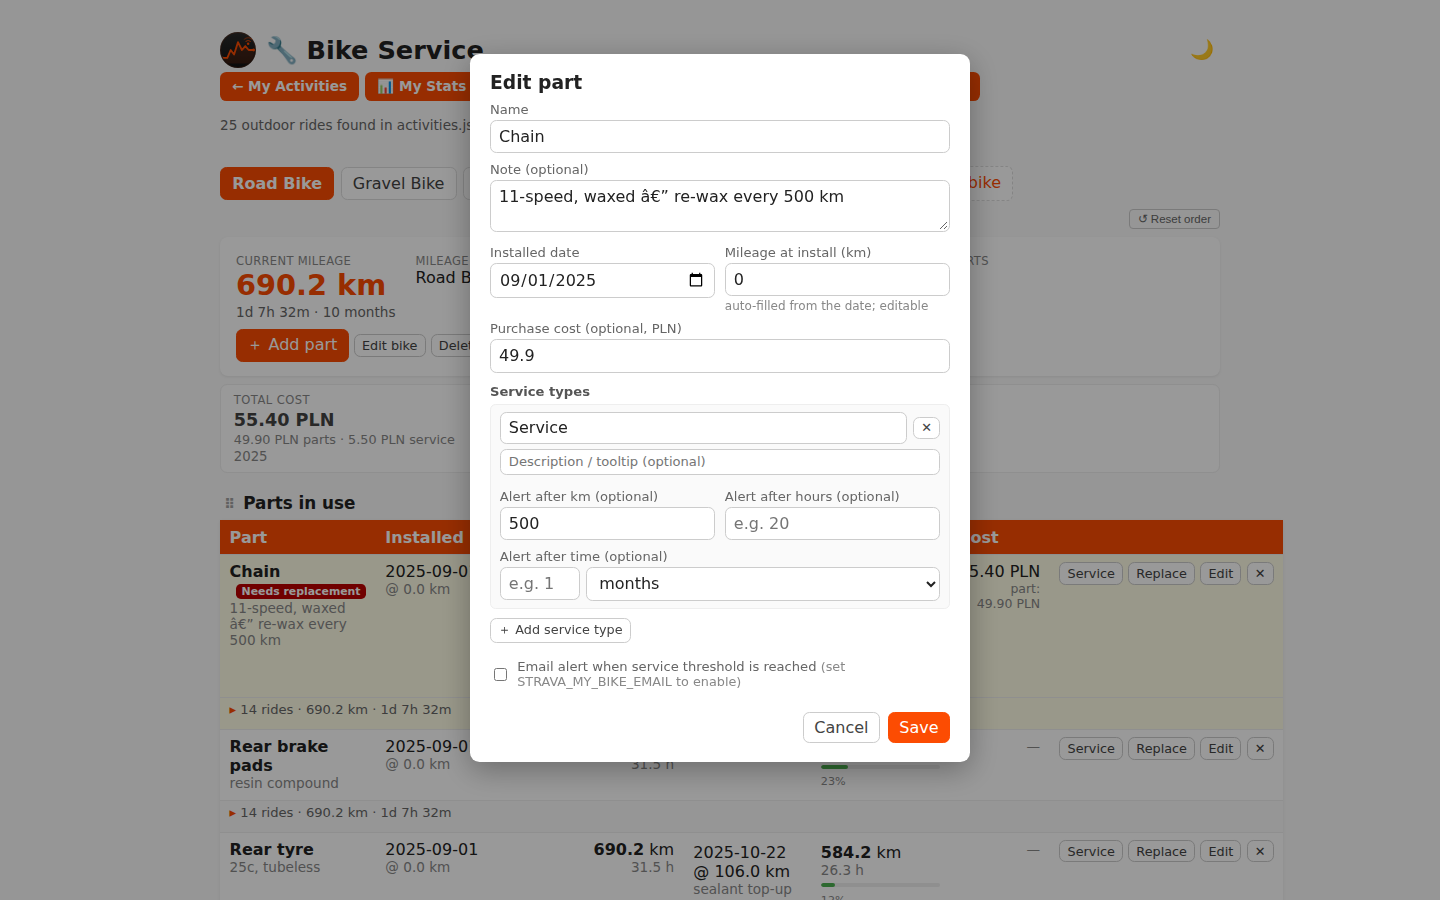Toggle dark mode with the moon icon
The image size is (1440, 900).
(x=1202, y=49)
